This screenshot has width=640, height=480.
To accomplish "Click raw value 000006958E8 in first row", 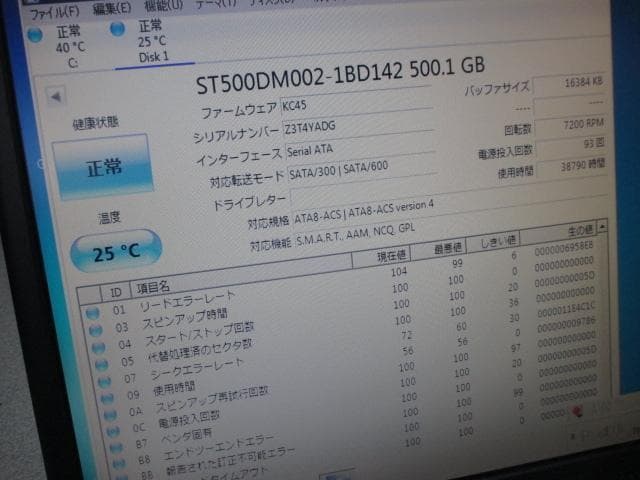I will pyautogui.click(x=564, y=249).
